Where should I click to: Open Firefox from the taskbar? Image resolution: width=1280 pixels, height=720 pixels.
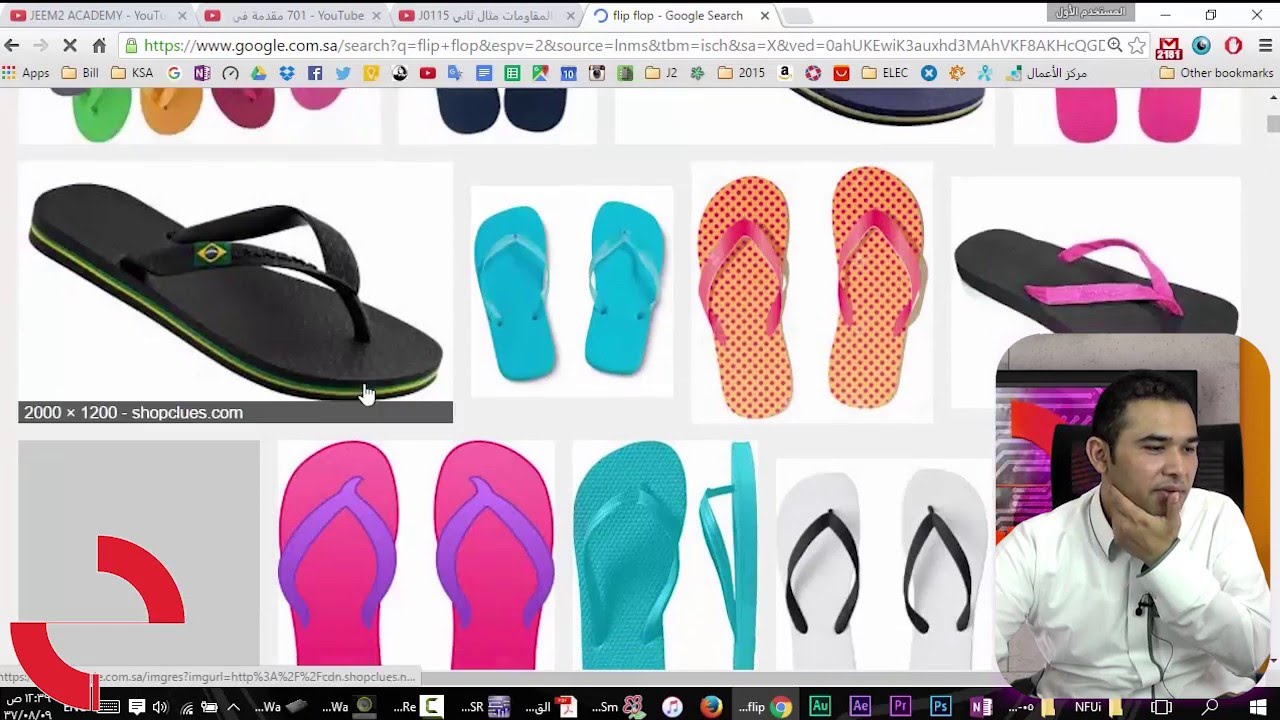tap(711, 706)
